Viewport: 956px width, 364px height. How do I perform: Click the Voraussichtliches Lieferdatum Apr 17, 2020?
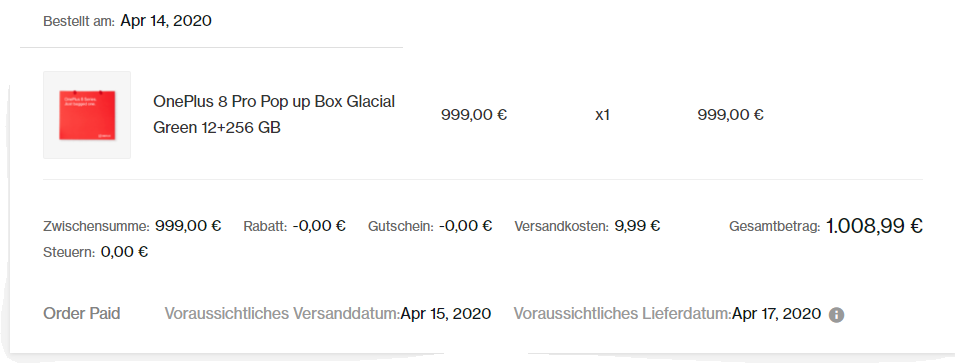click(776, 314)
